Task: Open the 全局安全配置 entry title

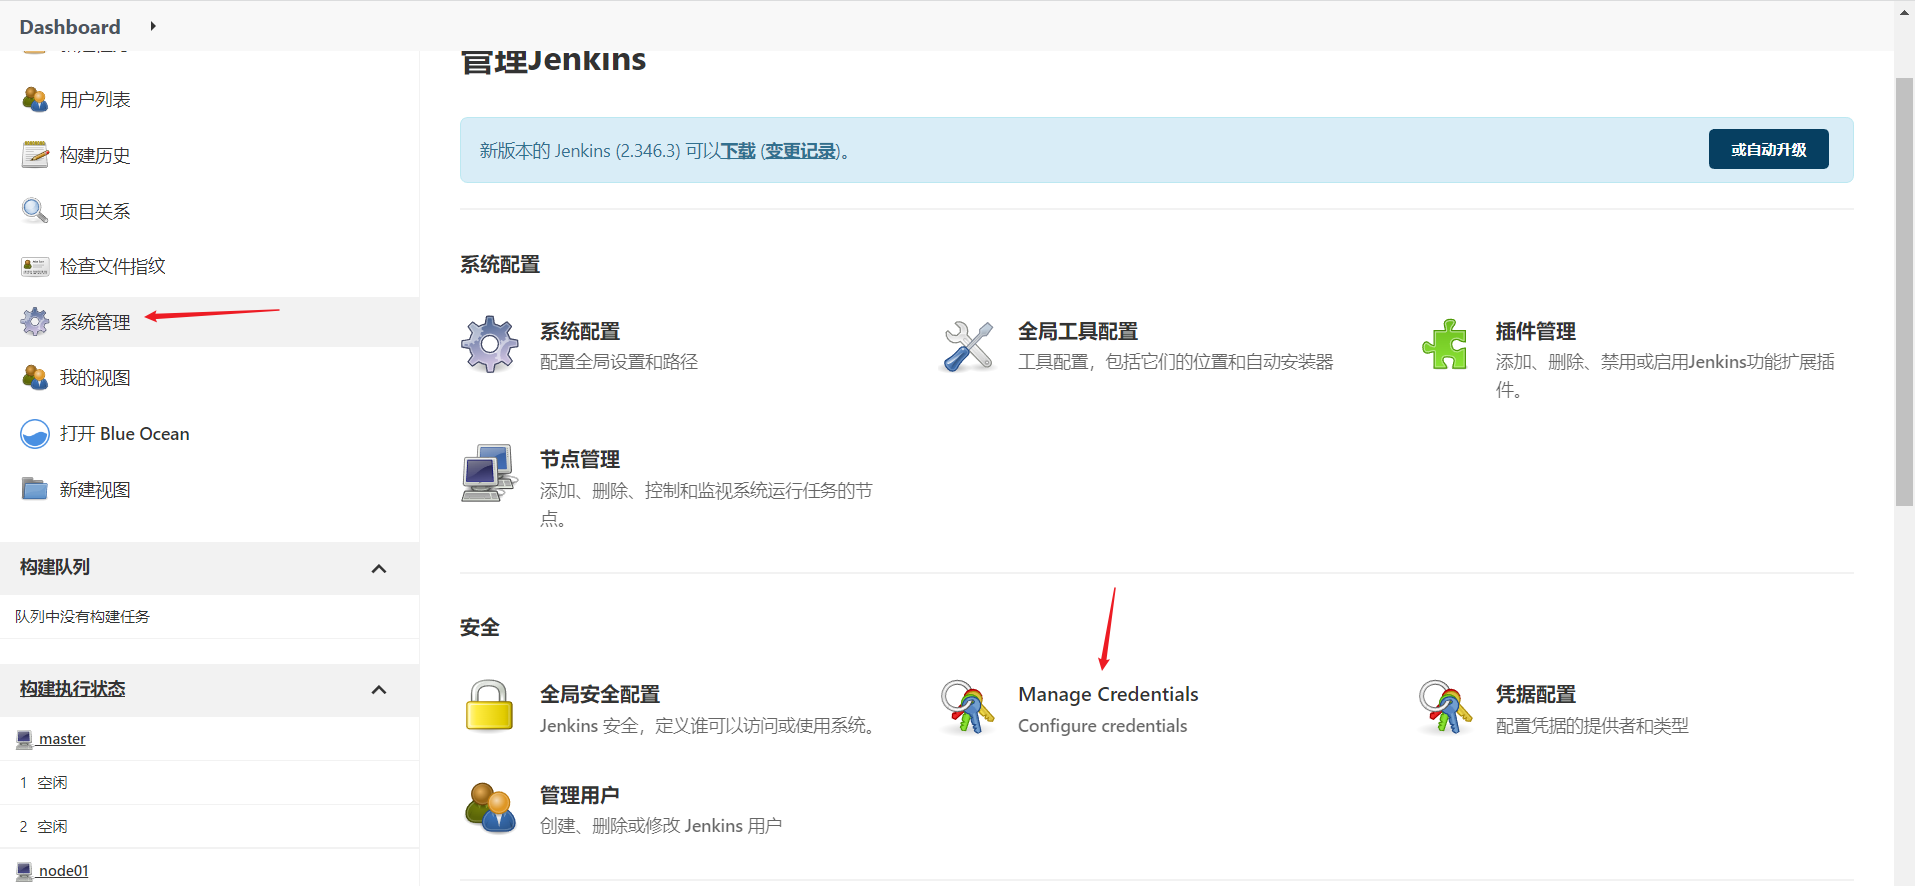Action: [600, 694]
